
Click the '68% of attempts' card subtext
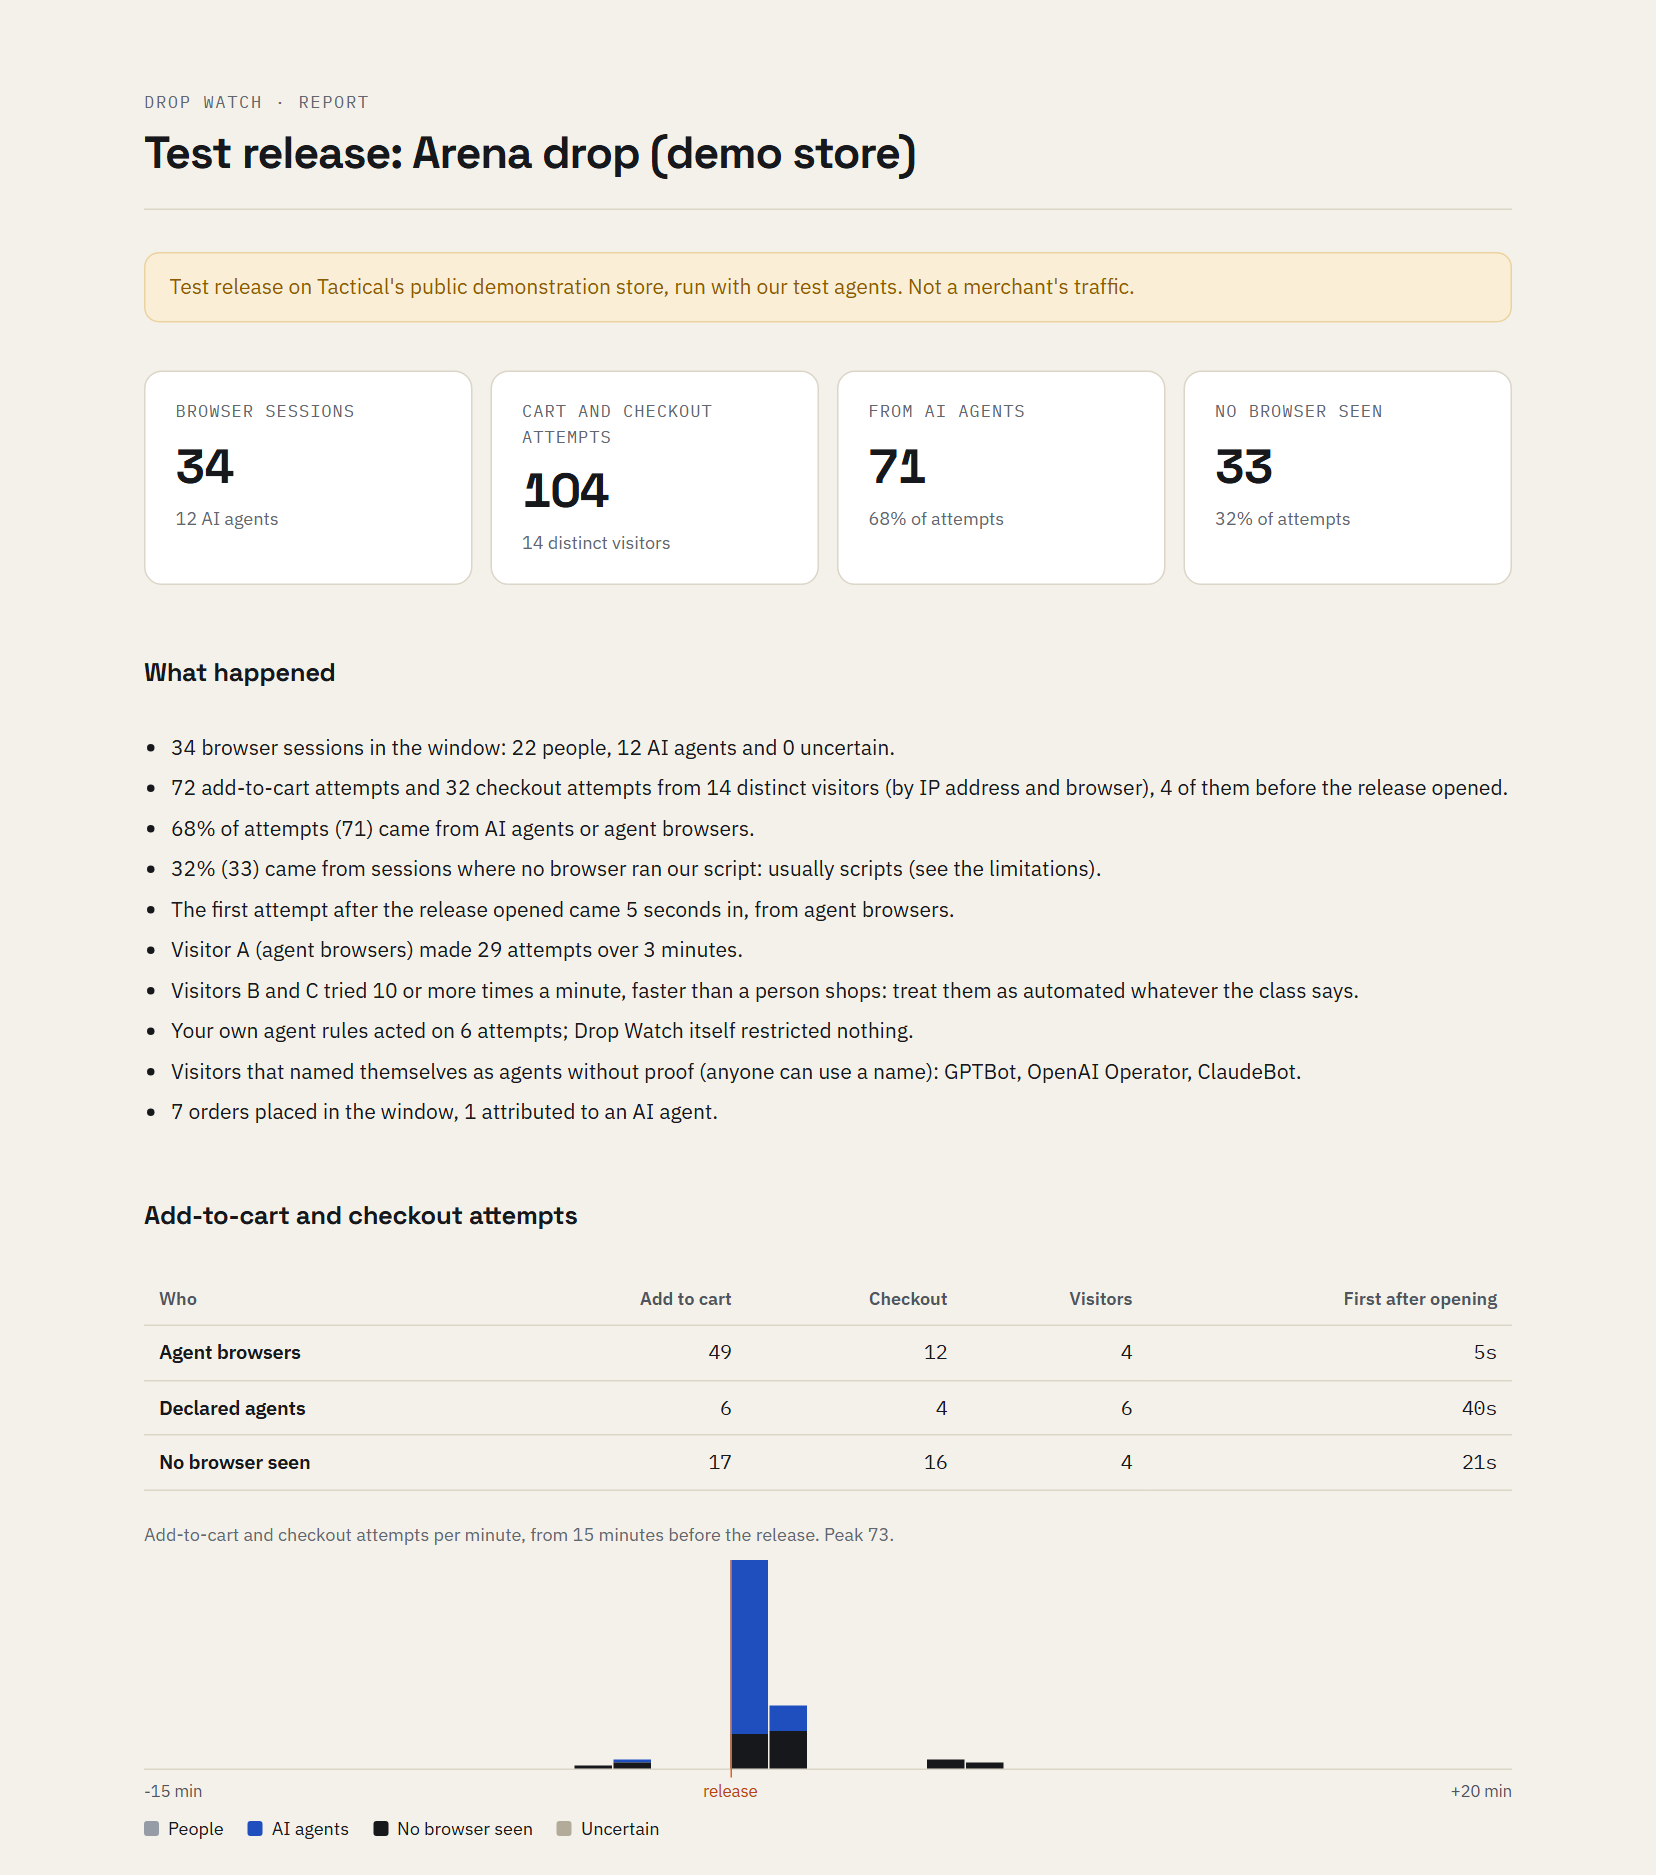(x=936, y=519)
